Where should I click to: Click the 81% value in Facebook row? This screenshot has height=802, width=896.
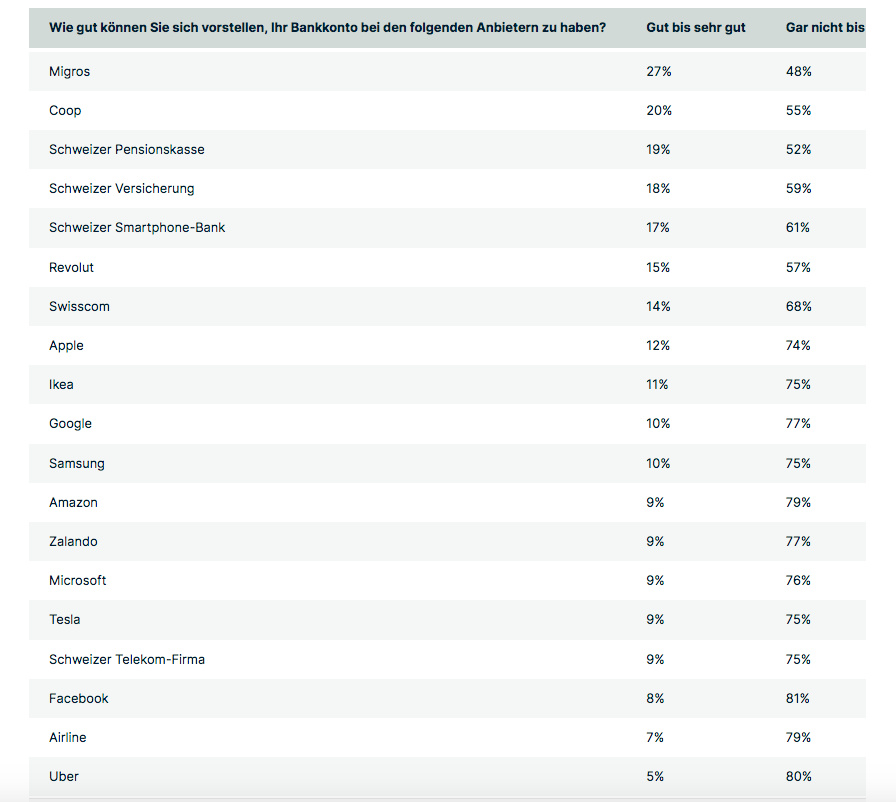798,699
